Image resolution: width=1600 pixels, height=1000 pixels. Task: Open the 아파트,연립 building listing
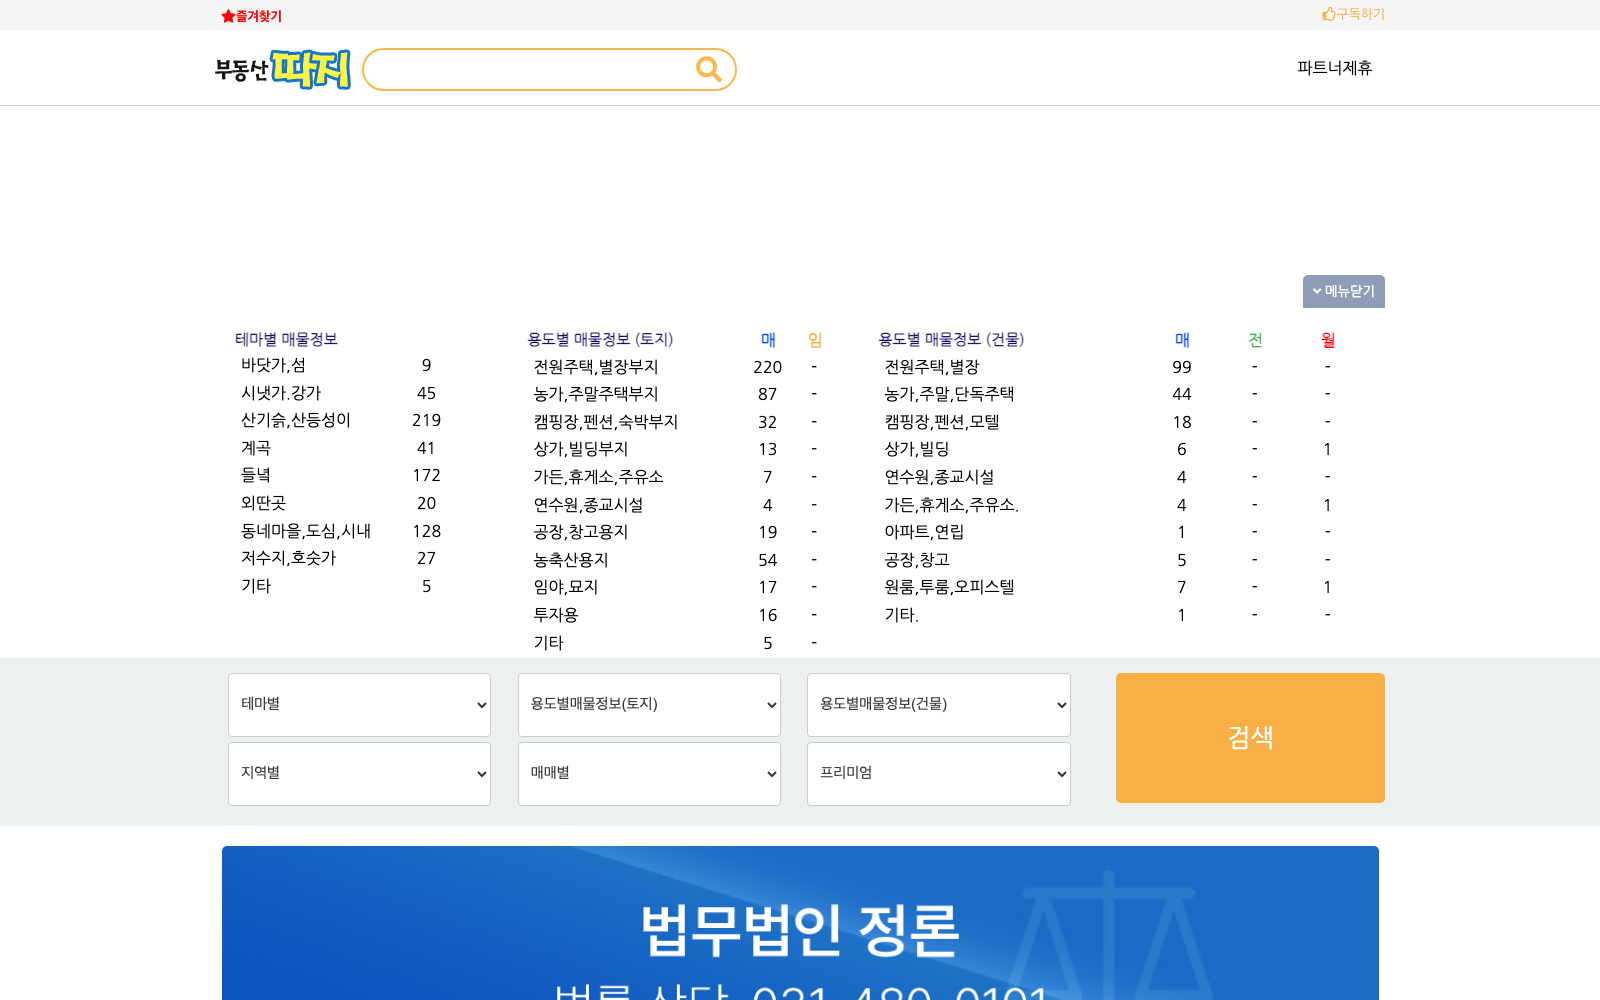[924, 532]
